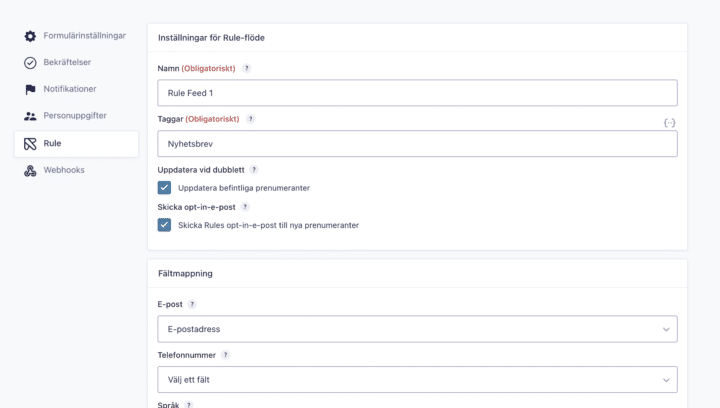
Task: Expand the Telefonnummer Välj ett fält dropdown
Action: [x=417, y=380]
